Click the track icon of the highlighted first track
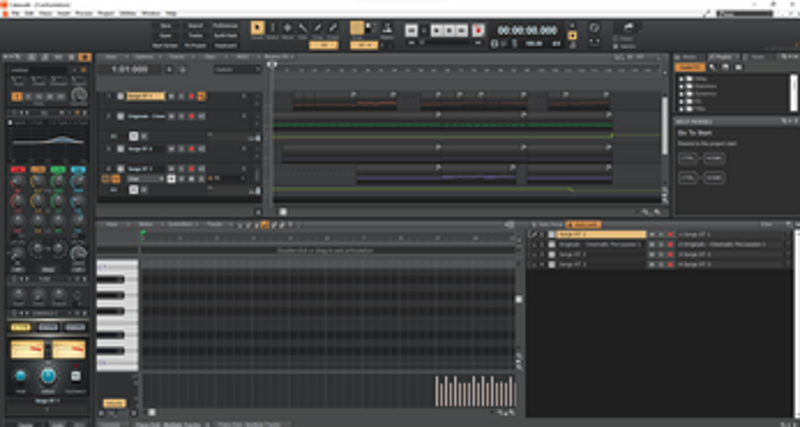The width and height of the screenshot is (800, 427). (120, 96)
